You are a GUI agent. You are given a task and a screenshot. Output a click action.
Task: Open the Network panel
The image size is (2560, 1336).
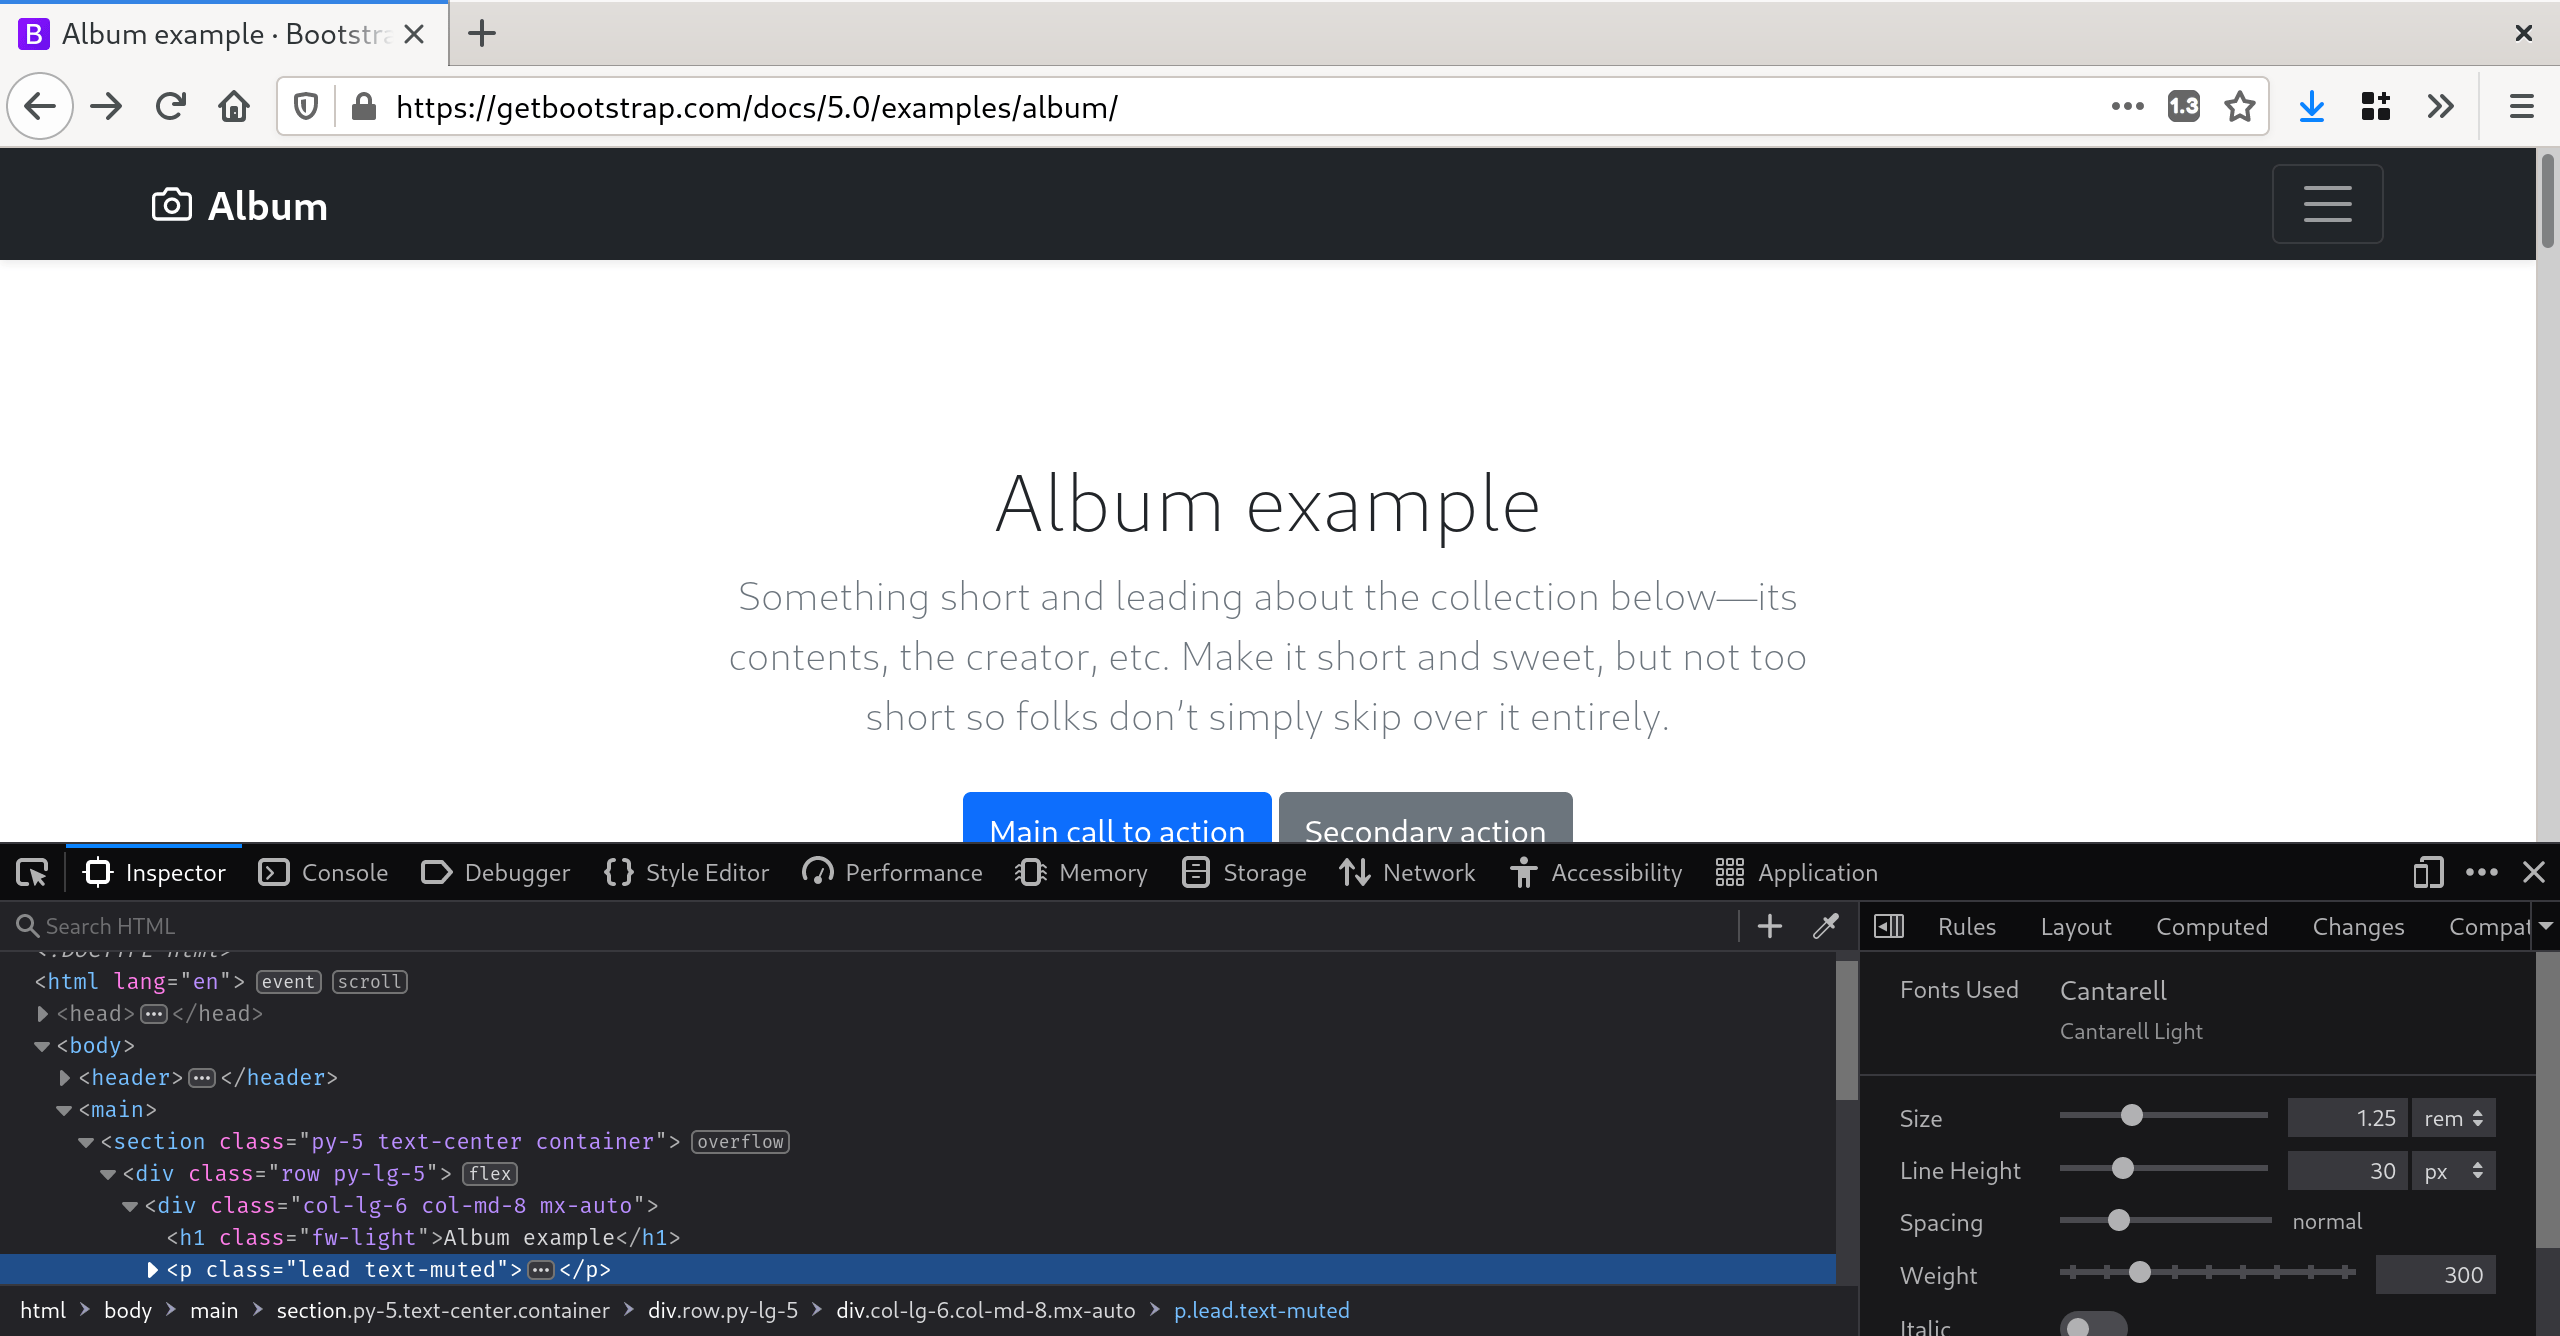[x=1406, y=872]
